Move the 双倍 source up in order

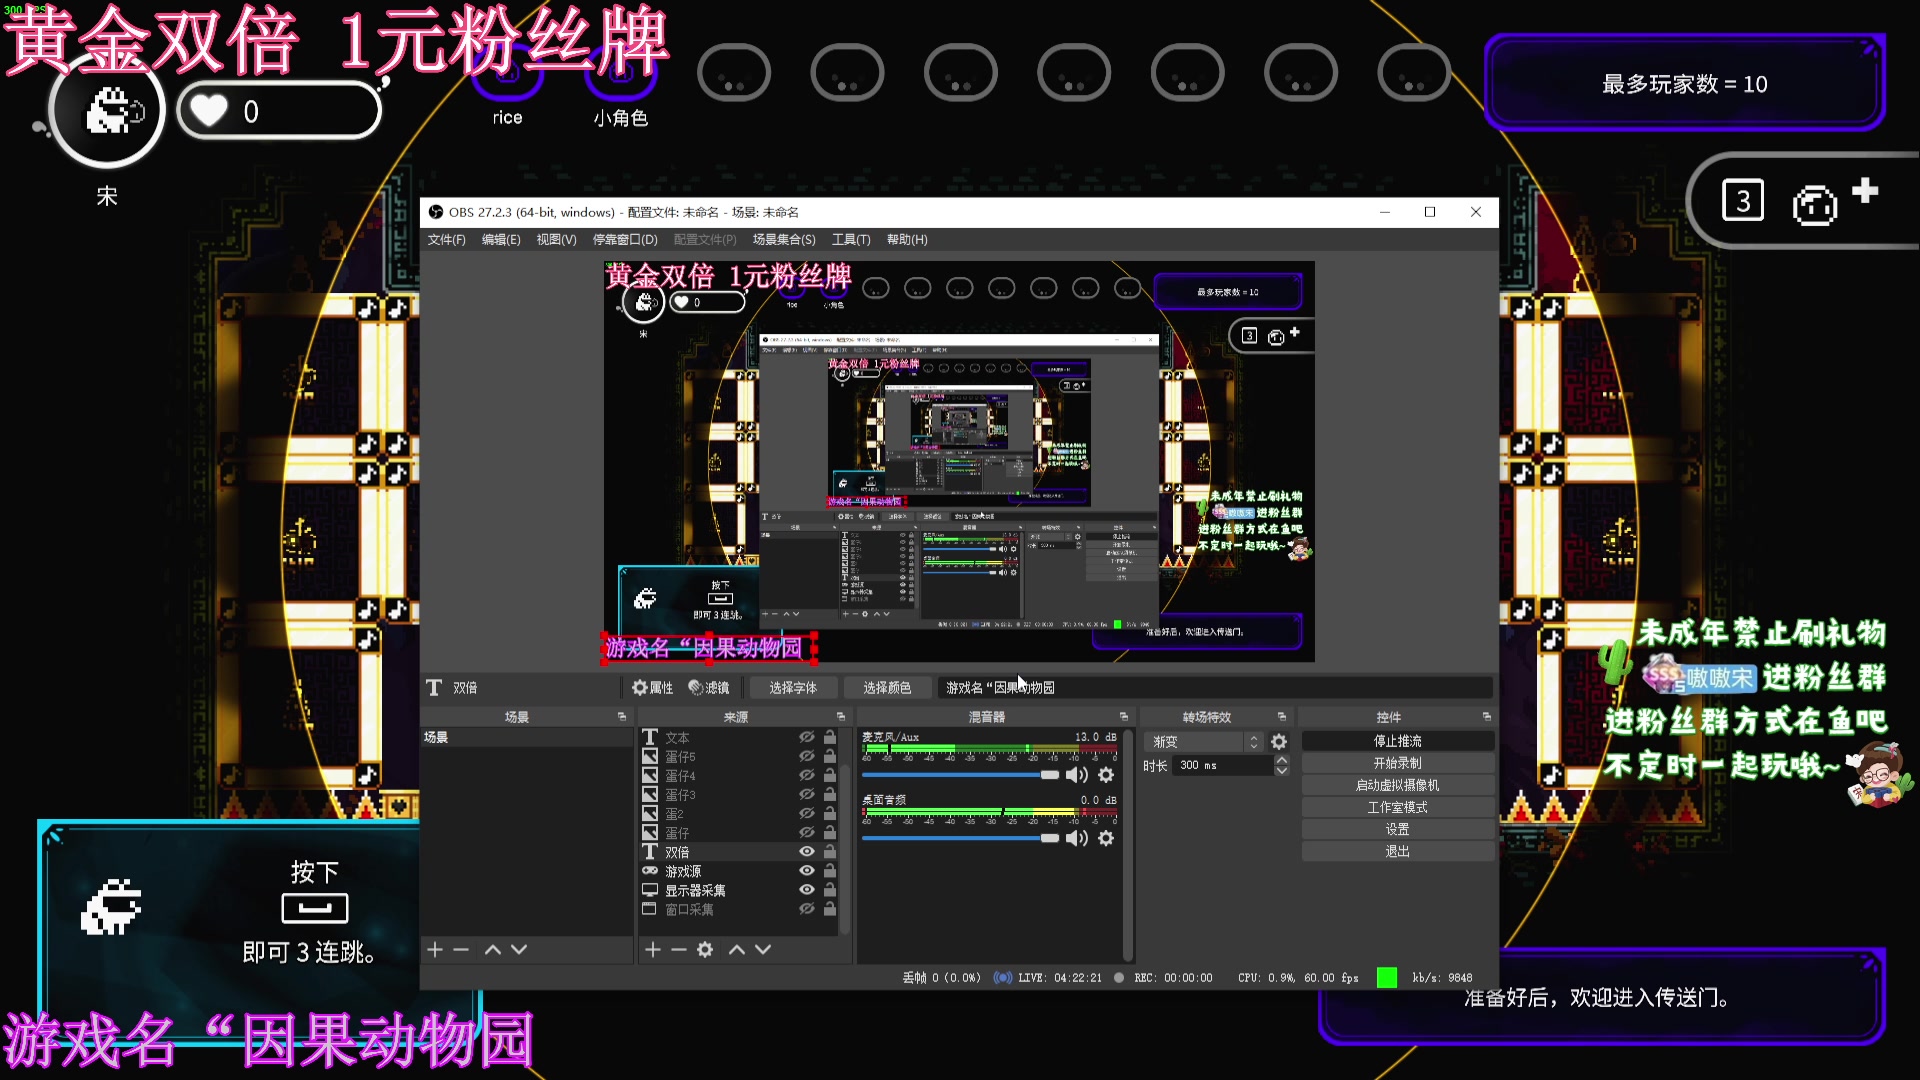737,949
